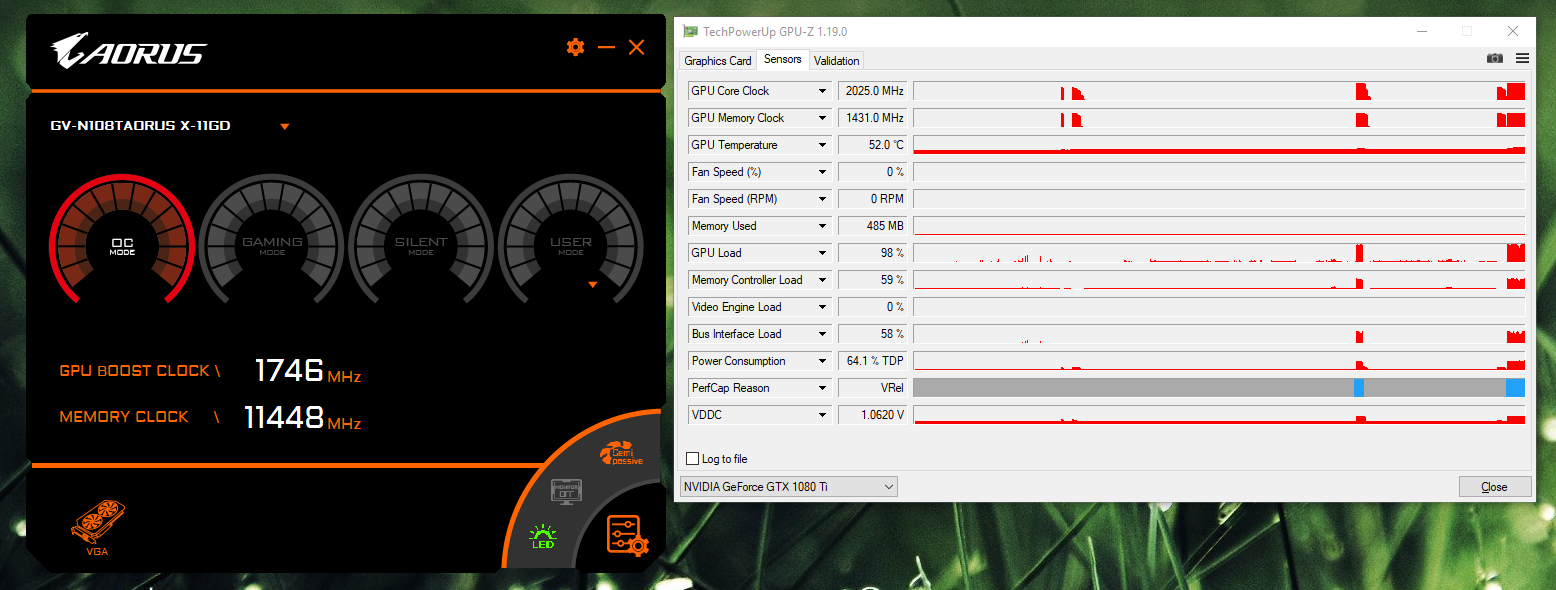1556x590 pixels.
Task: Click GPU Boost Clock 1746 MHz readout
Action: click(x=308, y=371)
